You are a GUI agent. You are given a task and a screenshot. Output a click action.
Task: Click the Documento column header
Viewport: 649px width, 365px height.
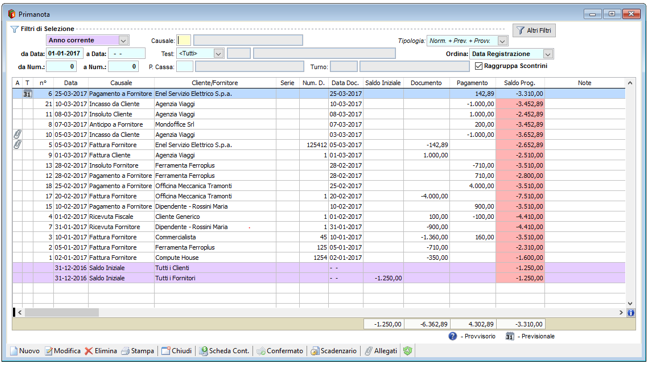click(426, 83)
